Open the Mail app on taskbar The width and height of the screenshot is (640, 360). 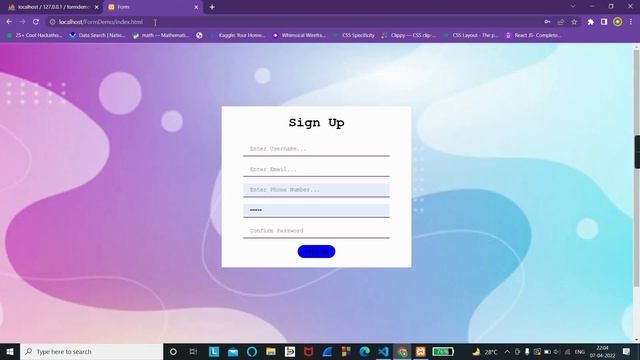[x=233, y=351]
